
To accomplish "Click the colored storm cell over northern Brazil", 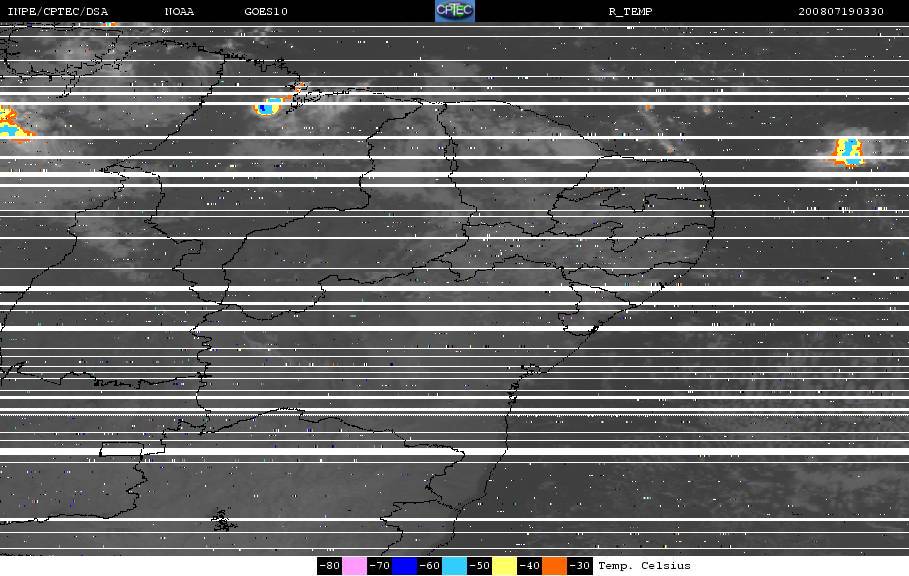I will (x=268, y=107).
